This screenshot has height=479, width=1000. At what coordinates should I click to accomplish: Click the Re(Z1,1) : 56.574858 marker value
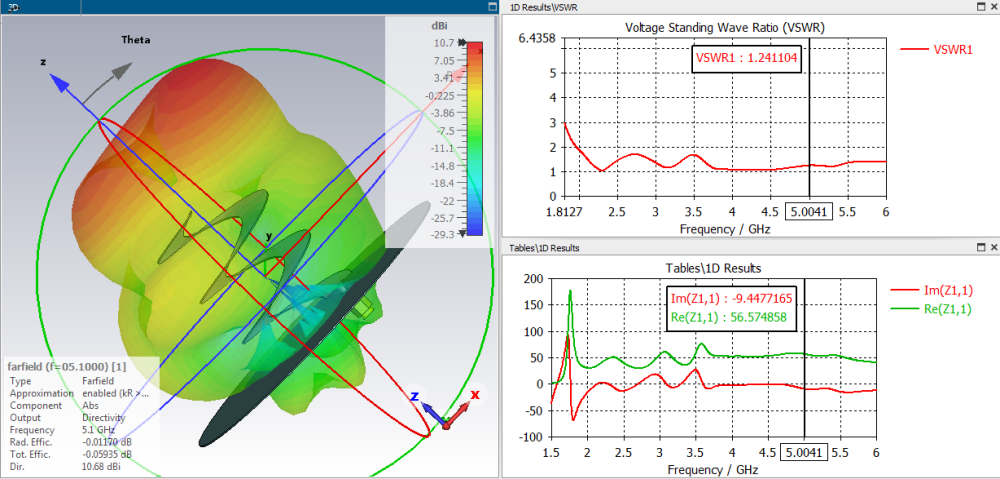728,317
